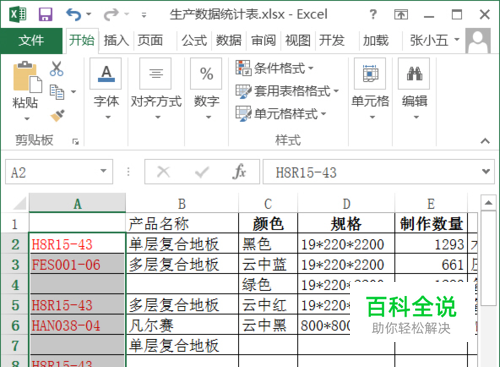Save the workbook with the floppy icon
Viewport: 500px width, 367px height.
[45, 15]
